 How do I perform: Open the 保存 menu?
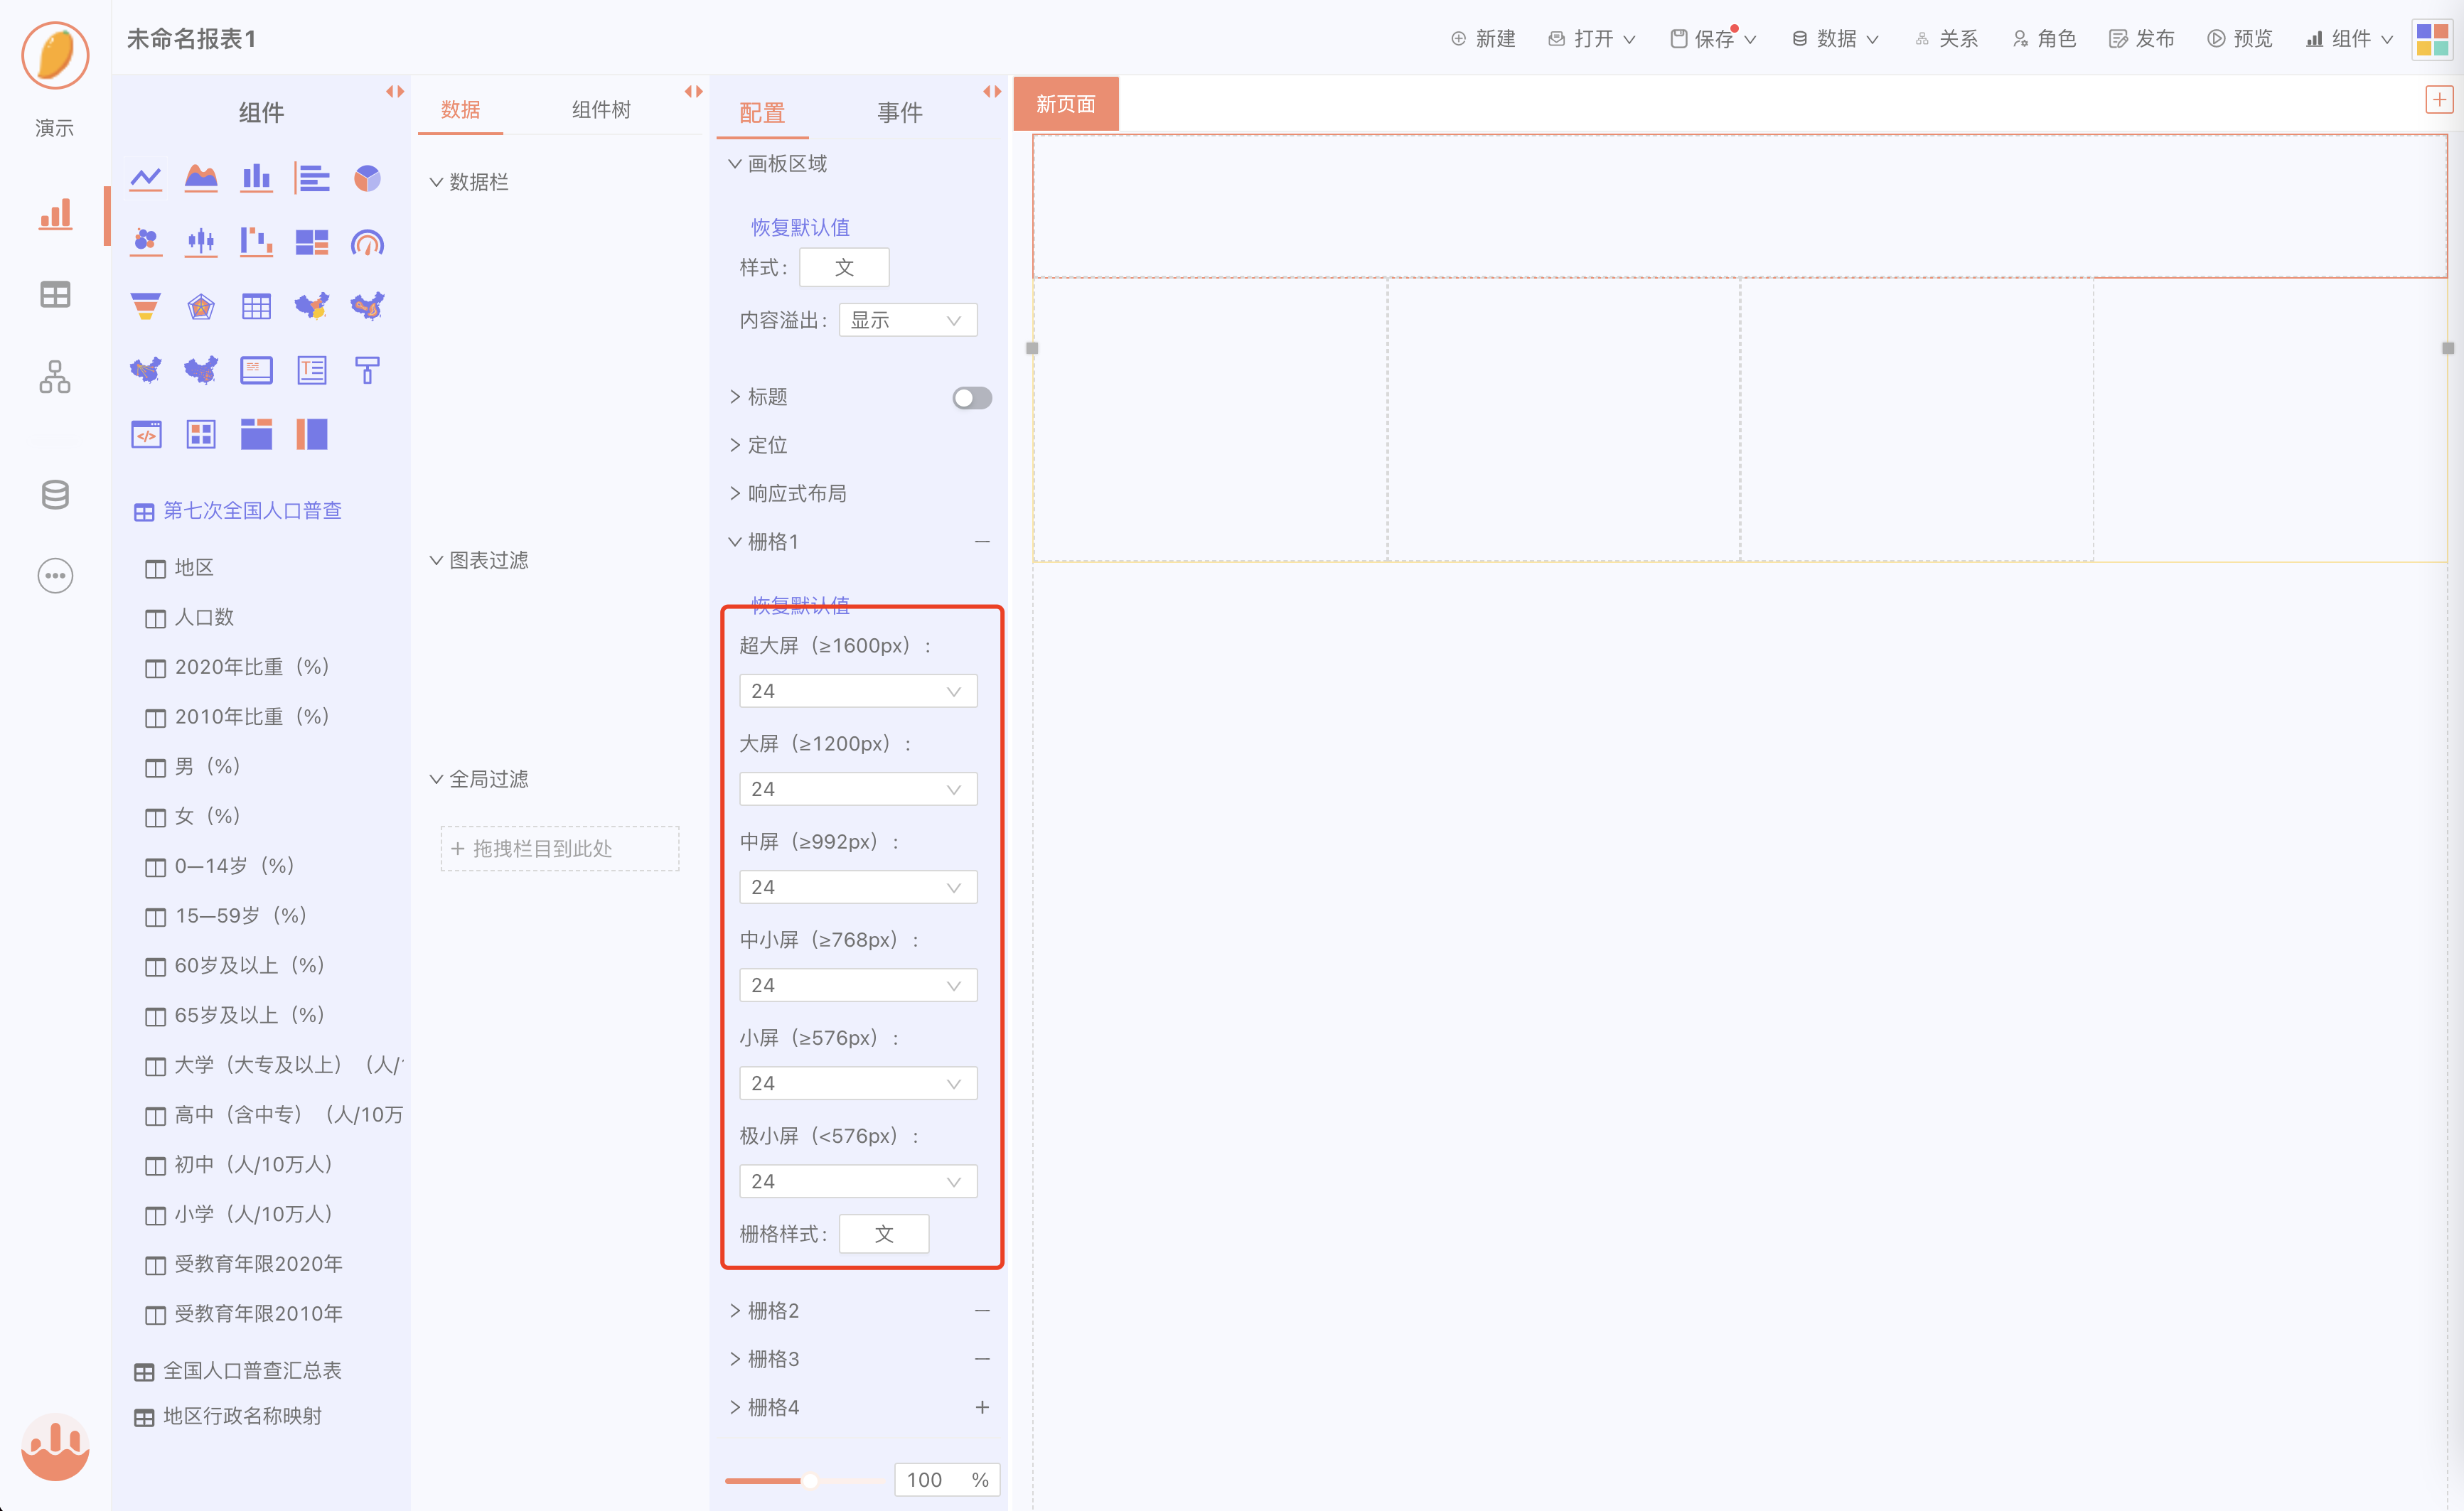point(1713,39)
